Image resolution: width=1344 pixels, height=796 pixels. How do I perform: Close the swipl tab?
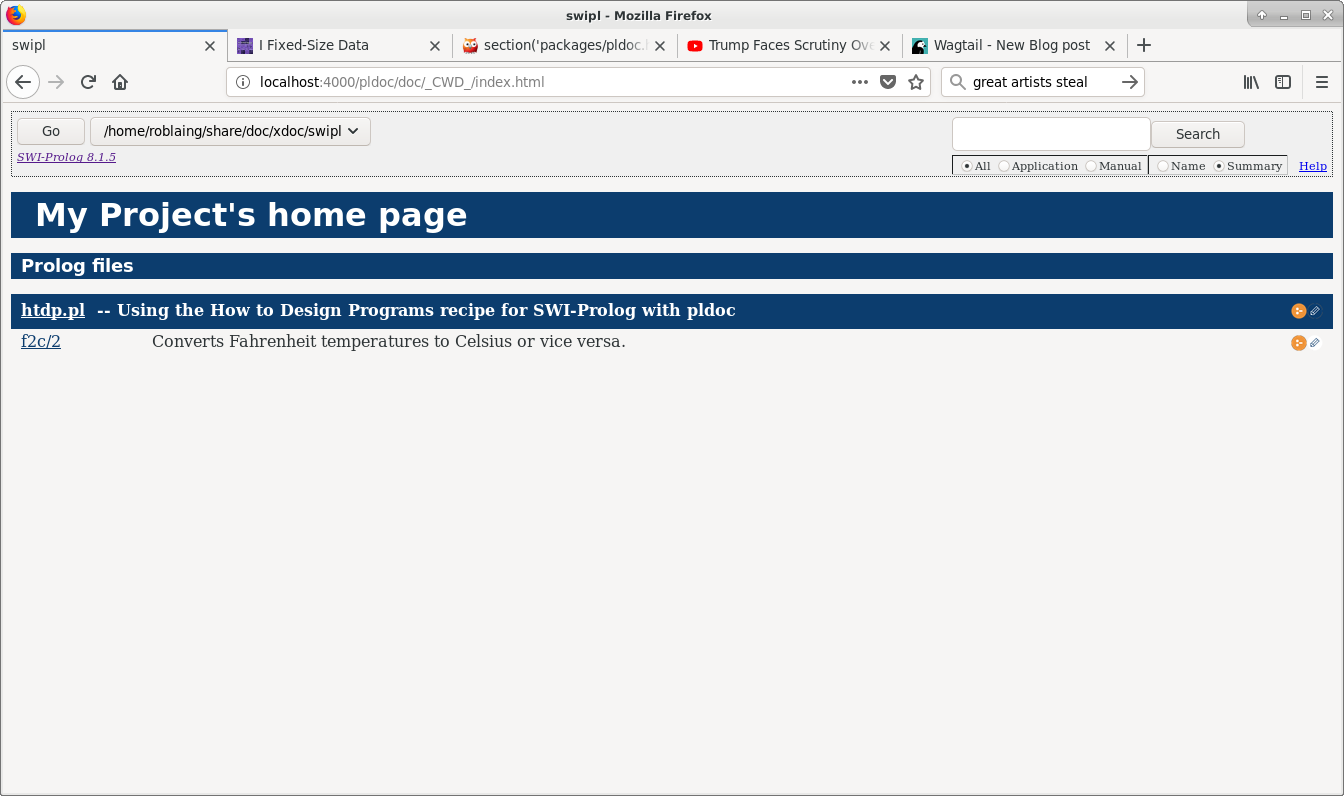[209, 45]
